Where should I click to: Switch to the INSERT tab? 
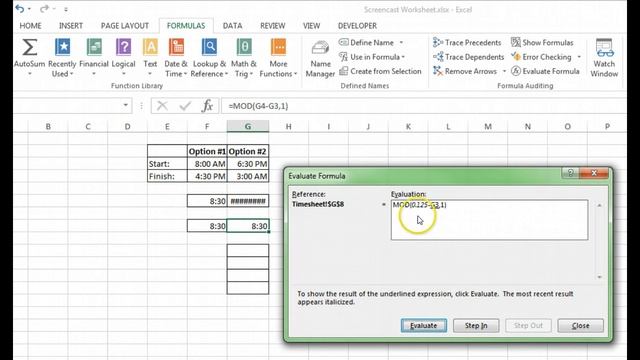71,26
